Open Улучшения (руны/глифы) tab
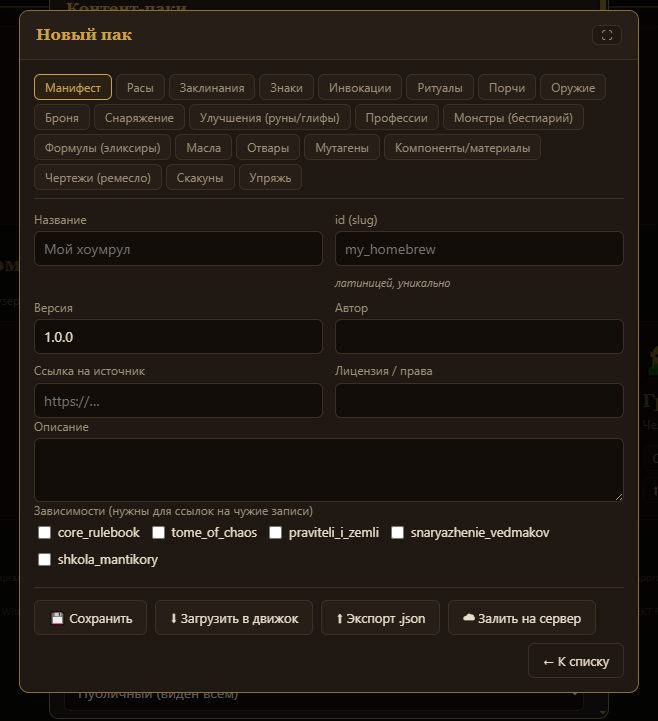The width and height of the screenshot is (658, 721). click(269, 117)
